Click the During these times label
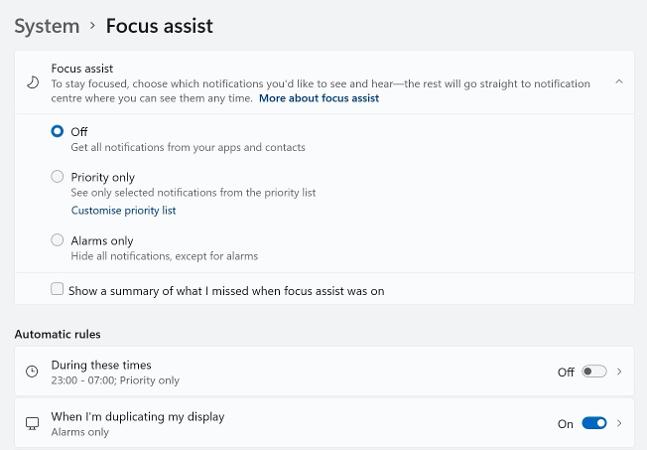647x450 pixels. click(101, 365)
